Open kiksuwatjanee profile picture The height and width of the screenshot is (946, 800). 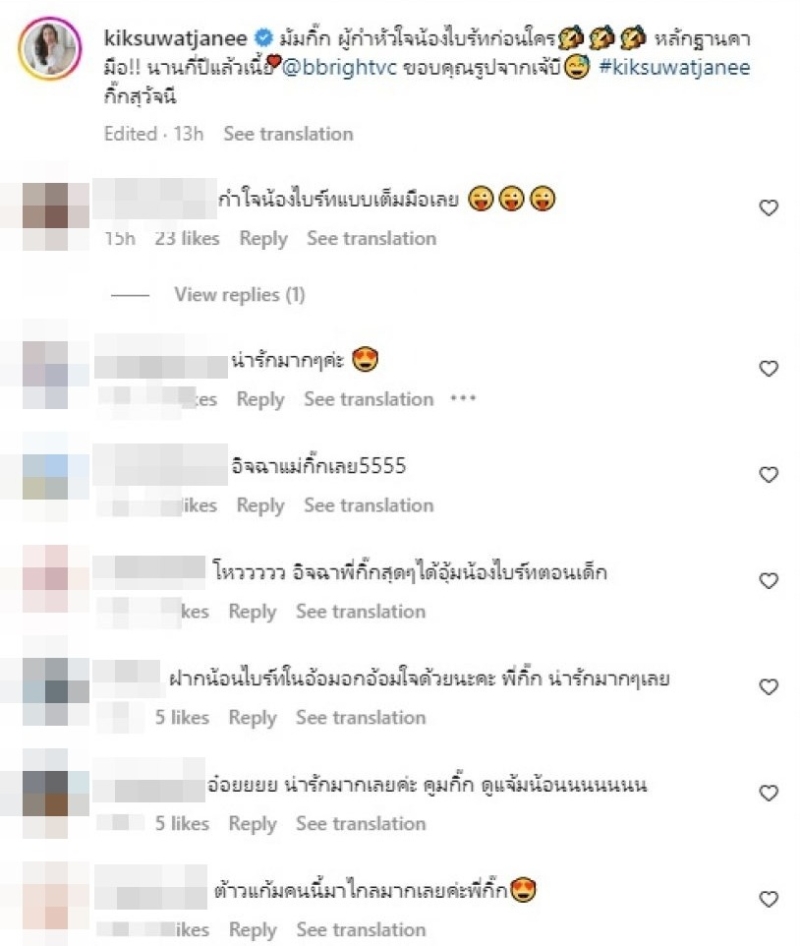click(x=49, y=48)
